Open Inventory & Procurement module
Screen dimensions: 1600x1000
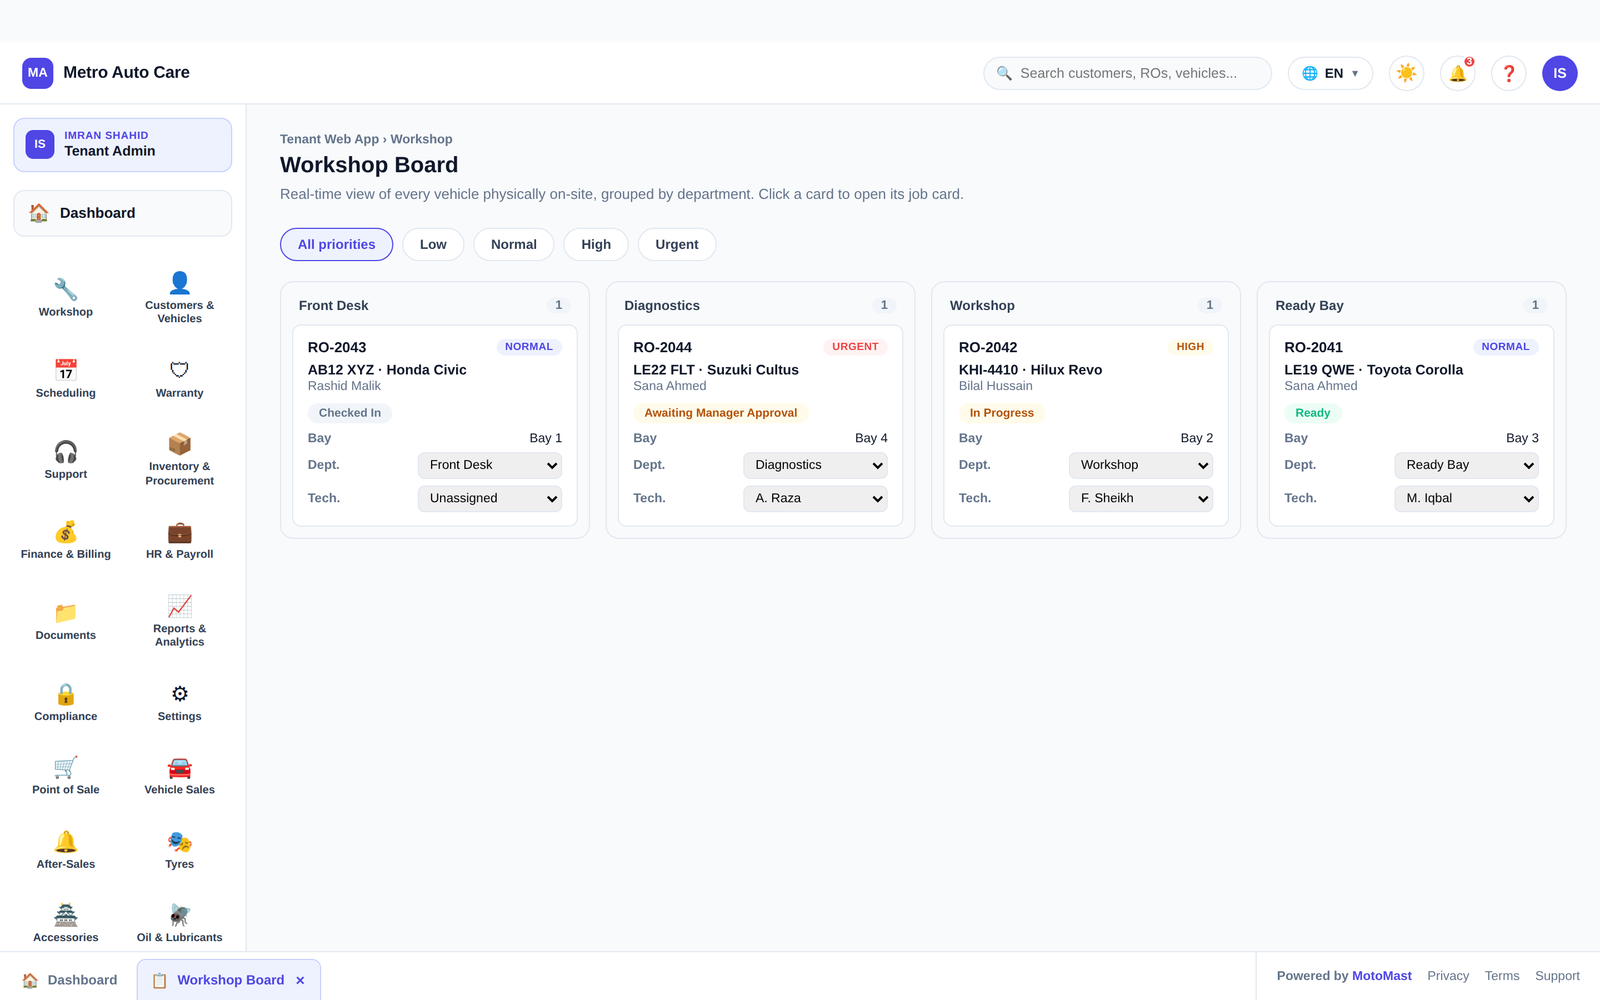point(180,460)
